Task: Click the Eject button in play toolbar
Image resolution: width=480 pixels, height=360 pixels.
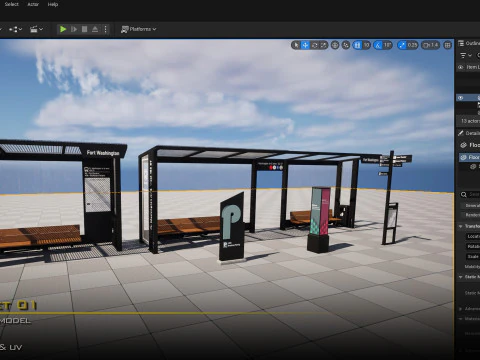Action: pyautogui.click(x=95, y=29)
